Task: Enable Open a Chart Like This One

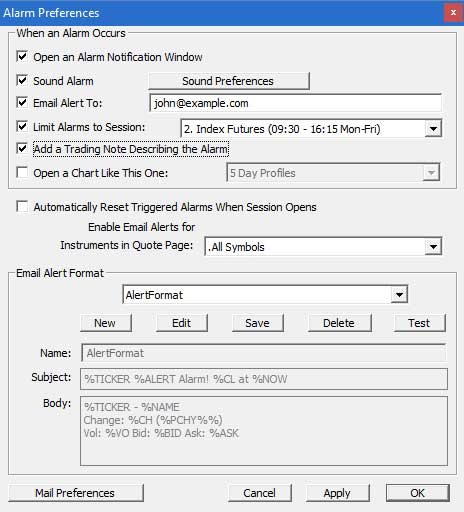Action: [22, 173]
